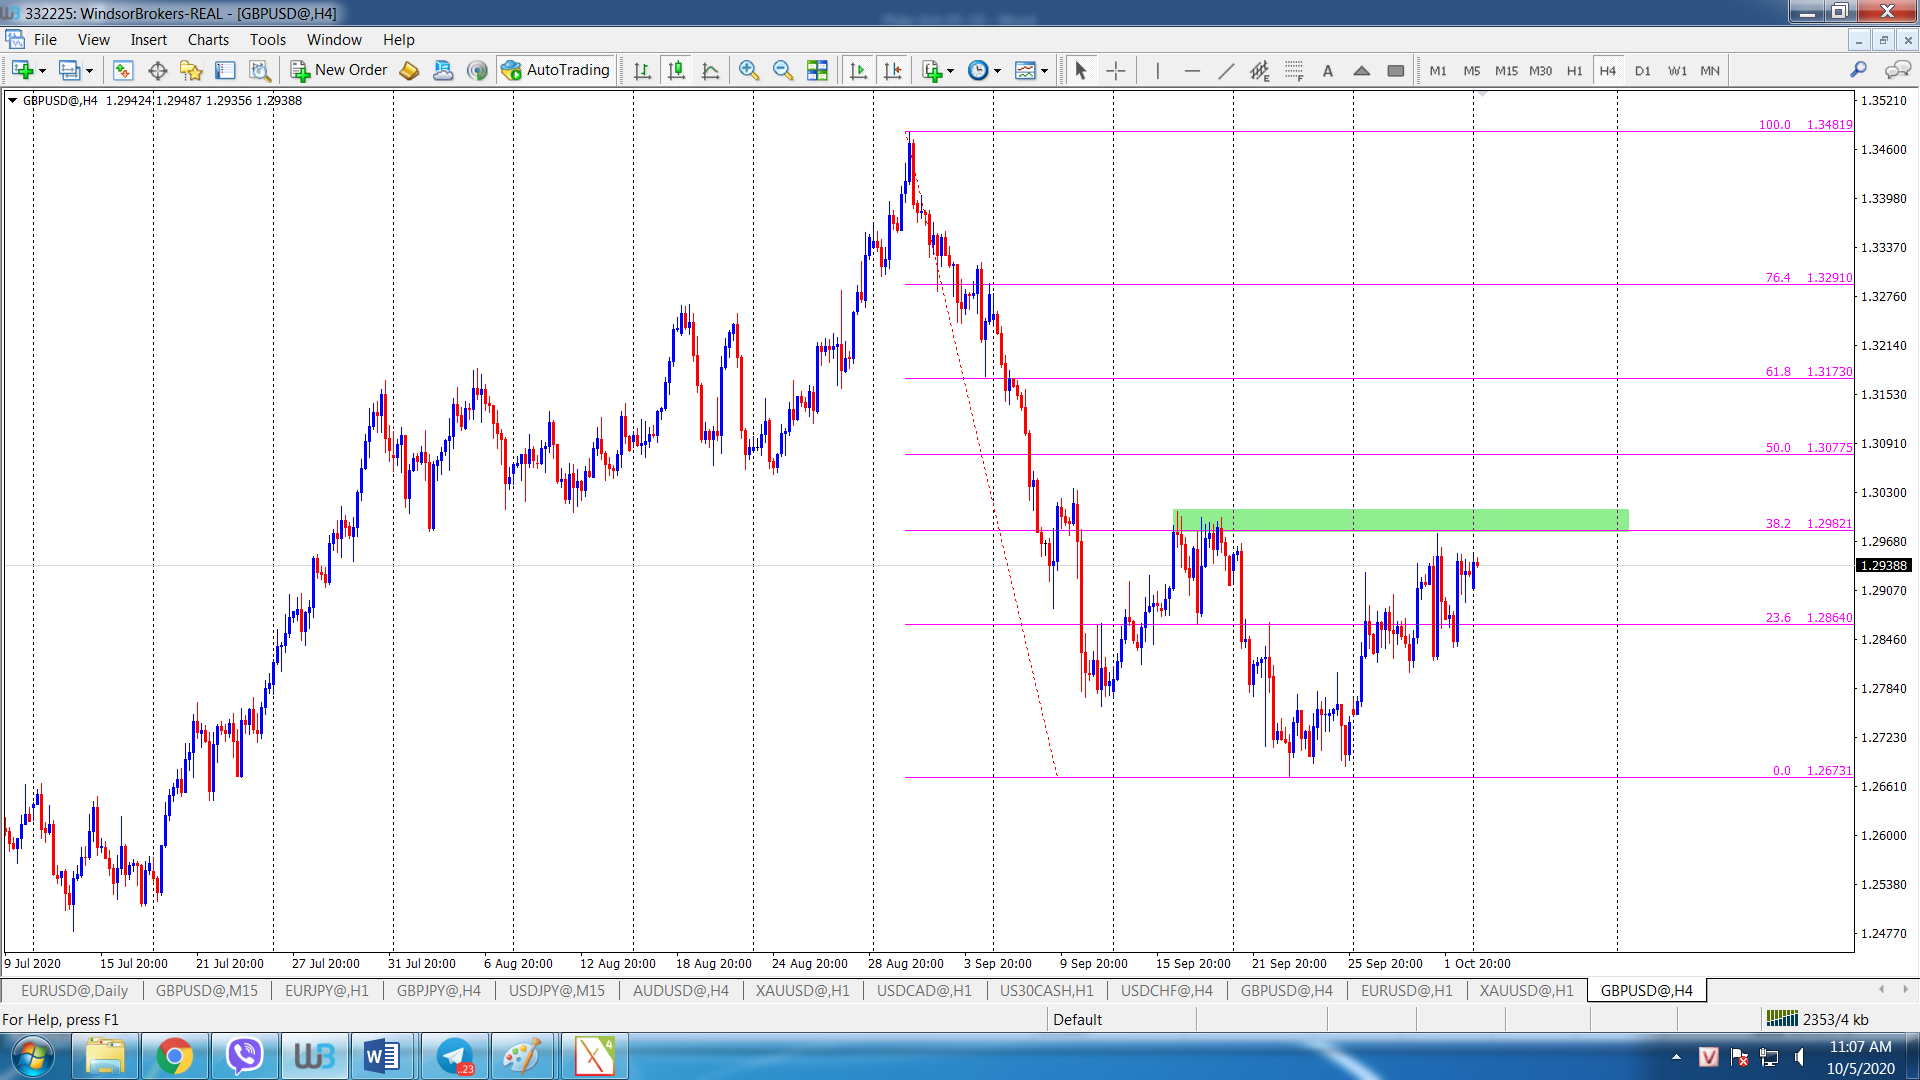The height and width of the screenshot is (1080, 1920).
Task: Expand the Periods clock dropdown arrow
Action: (x=997, y=70)
